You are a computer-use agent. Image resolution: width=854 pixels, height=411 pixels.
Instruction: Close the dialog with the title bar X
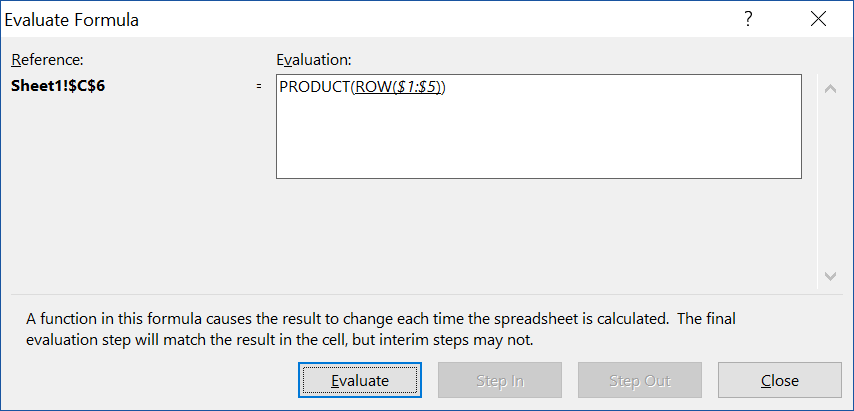point(819,19)
